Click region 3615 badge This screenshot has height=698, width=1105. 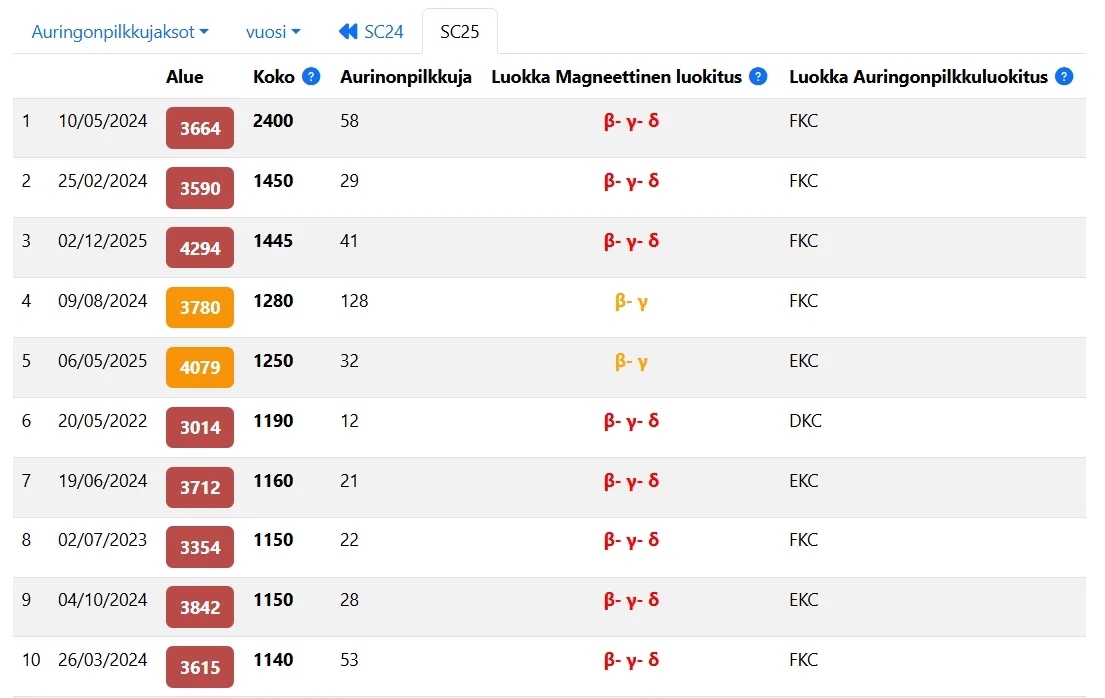point(200,667)
